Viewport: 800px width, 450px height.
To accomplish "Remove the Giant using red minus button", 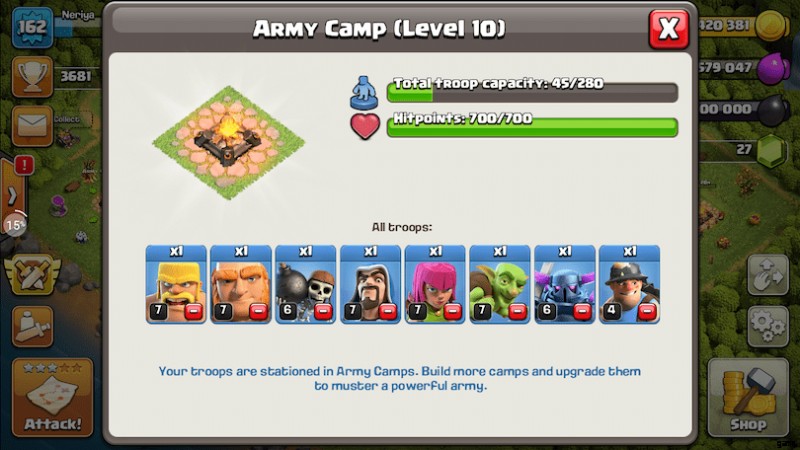I will click(x=258, y=311).
